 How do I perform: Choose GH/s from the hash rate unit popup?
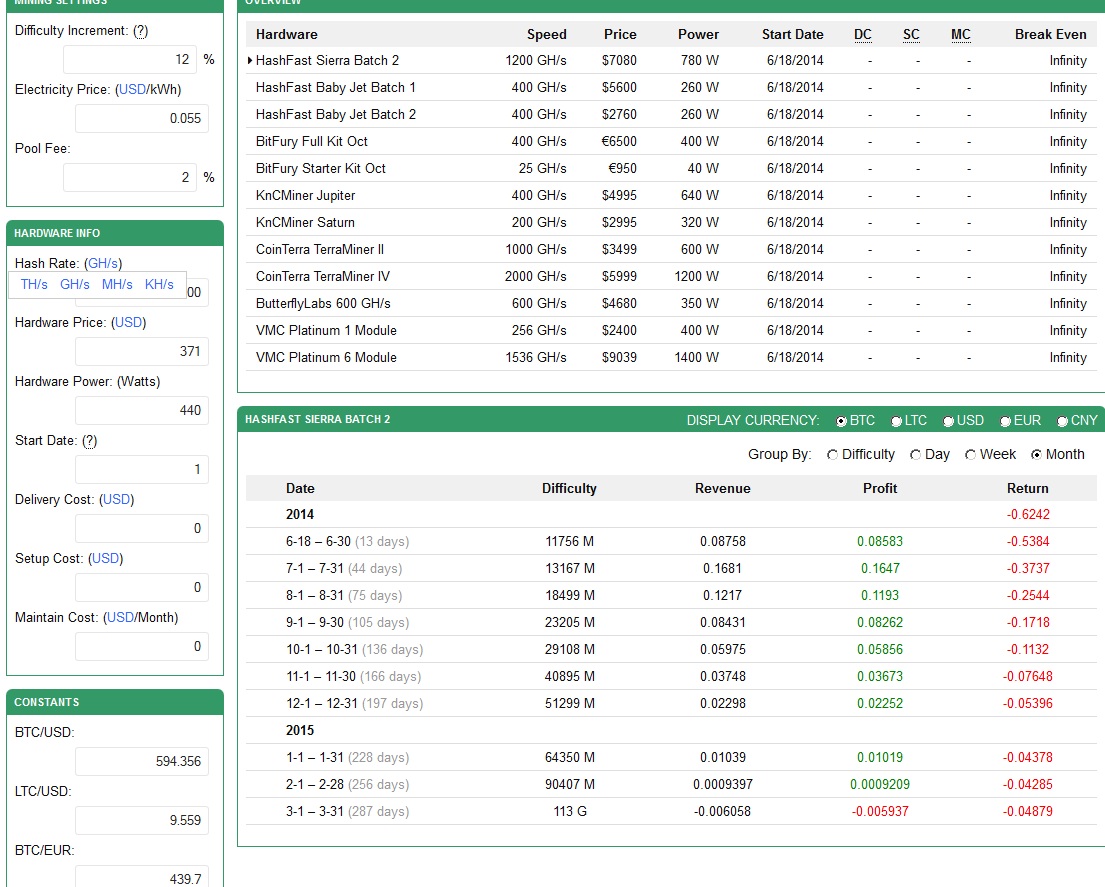point(75,285)
